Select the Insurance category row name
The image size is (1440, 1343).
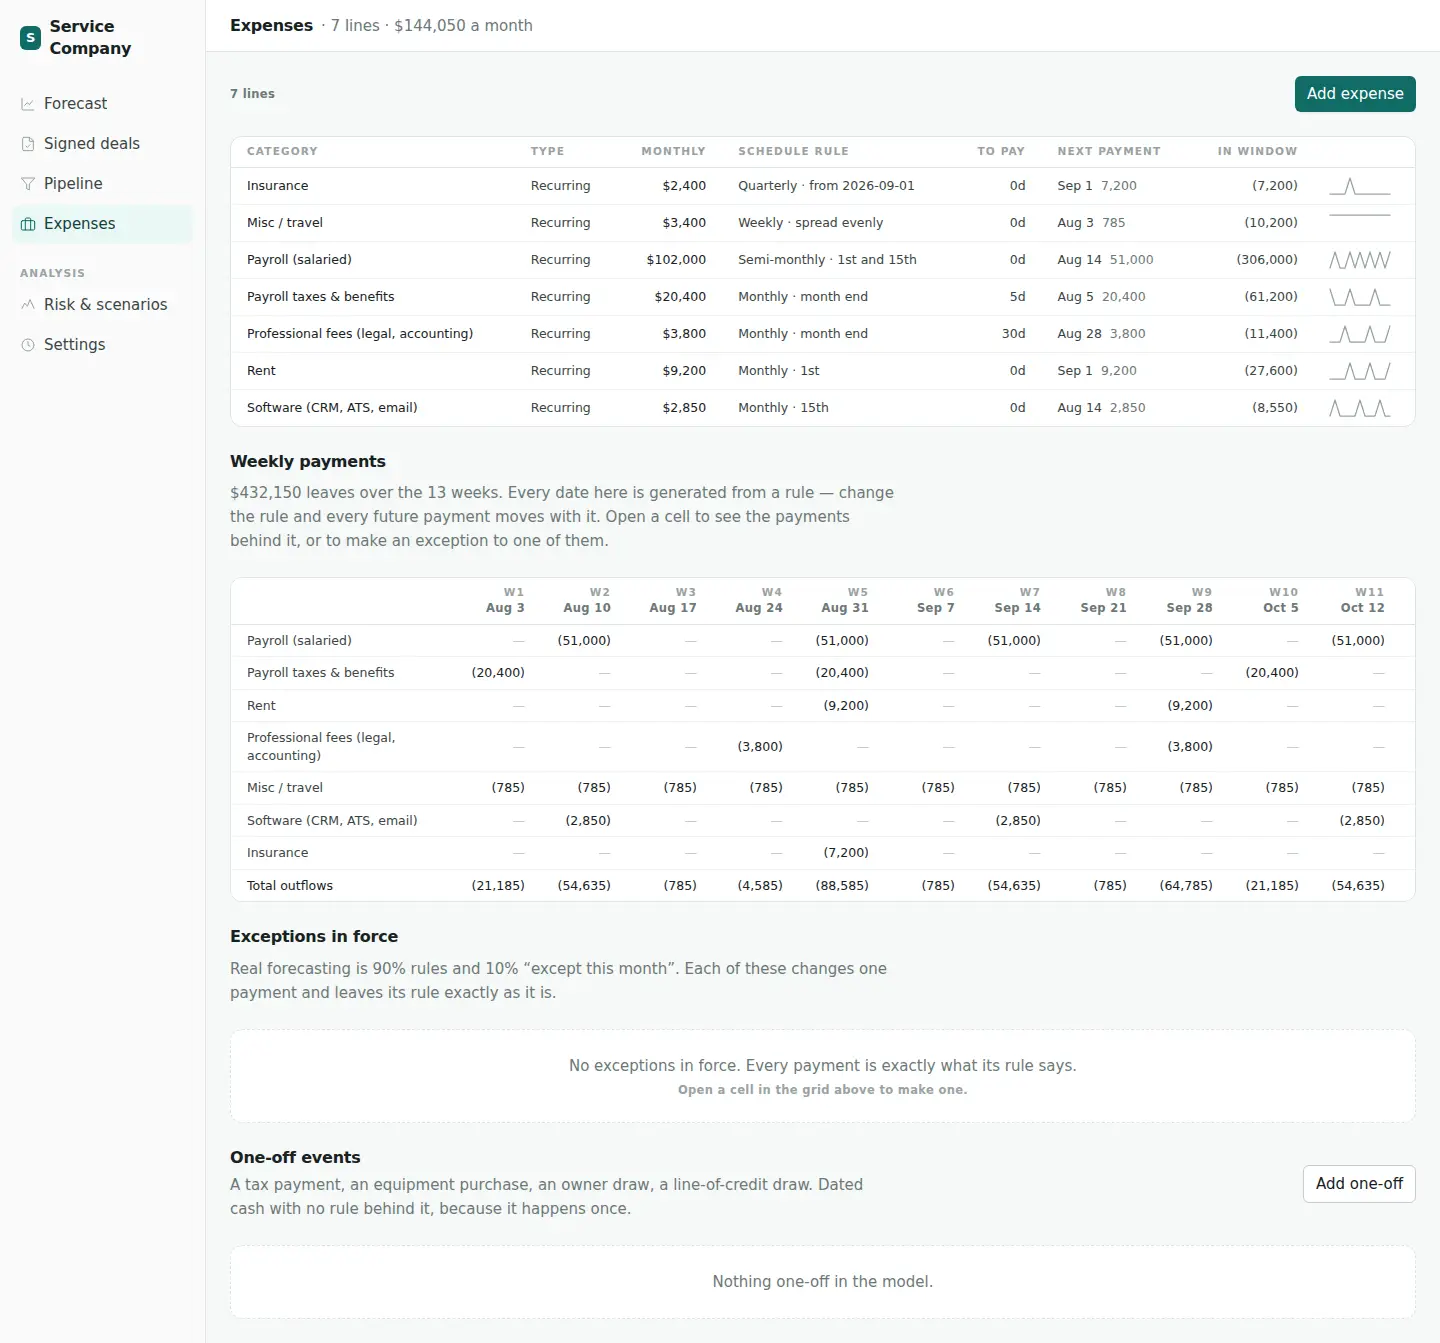pos(278,186)
